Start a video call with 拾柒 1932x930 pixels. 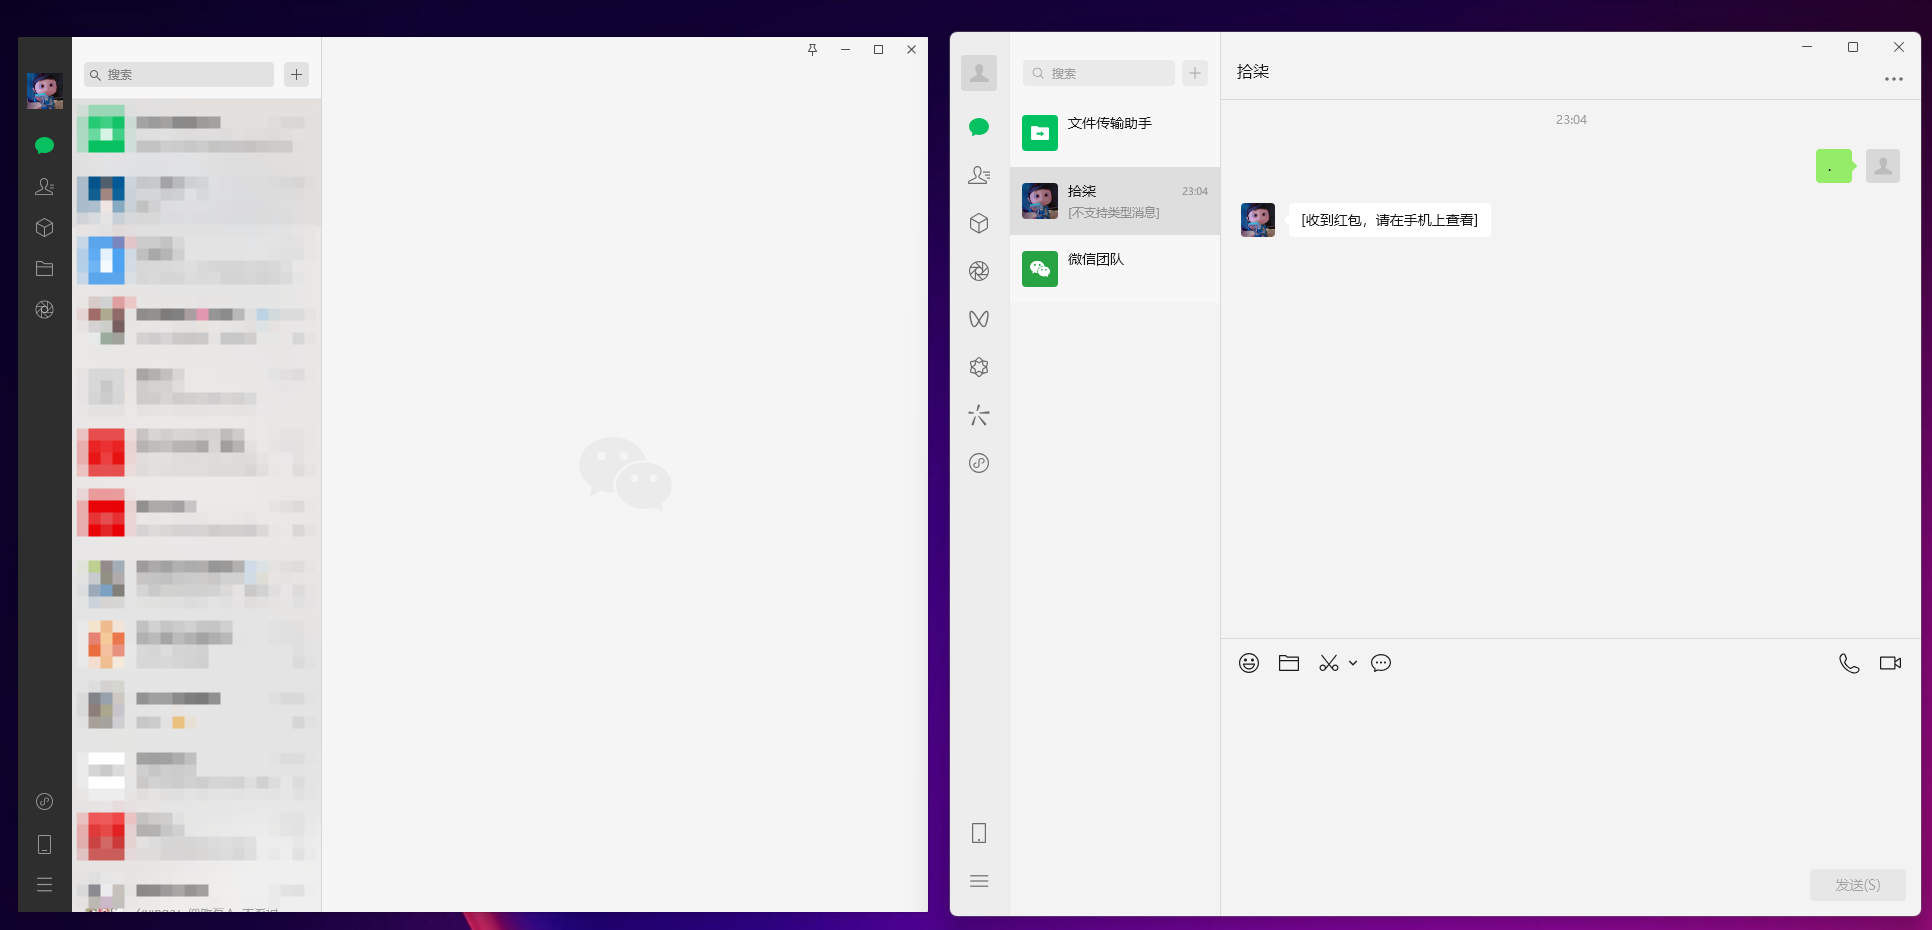coord(1890,663)
